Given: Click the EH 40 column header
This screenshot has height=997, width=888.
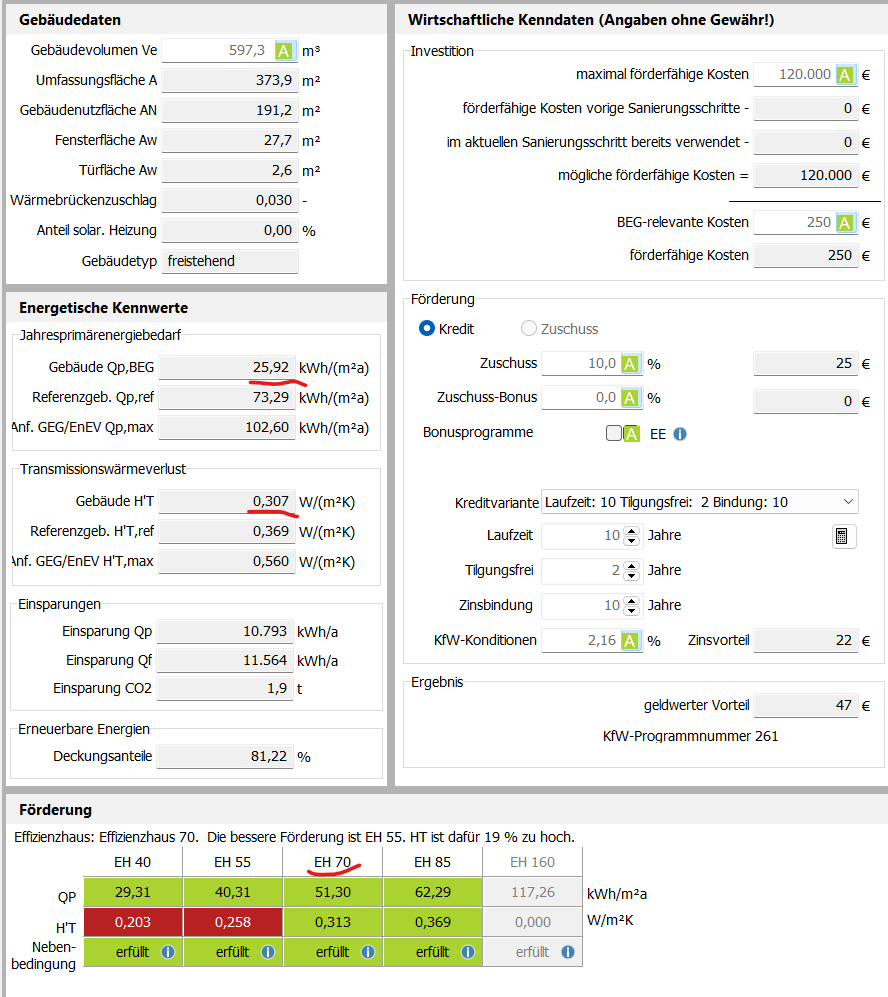Looking at the screenshot, I should [132, 862].
